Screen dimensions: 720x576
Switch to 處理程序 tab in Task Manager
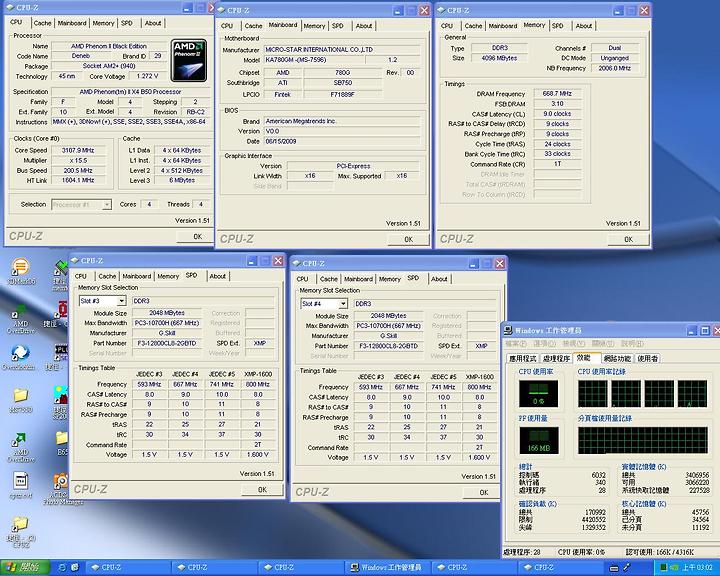point(557,358)
